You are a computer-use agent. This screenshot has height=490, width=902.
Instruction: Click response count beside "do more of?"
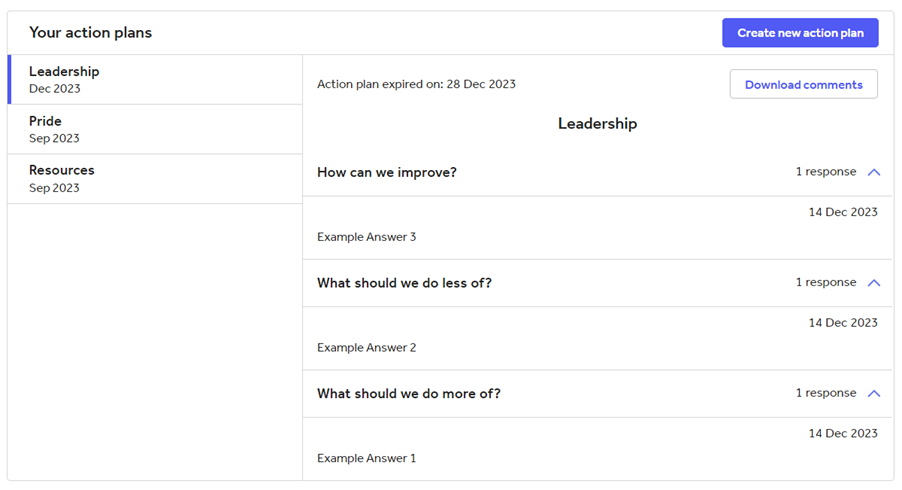click(826, 393)
